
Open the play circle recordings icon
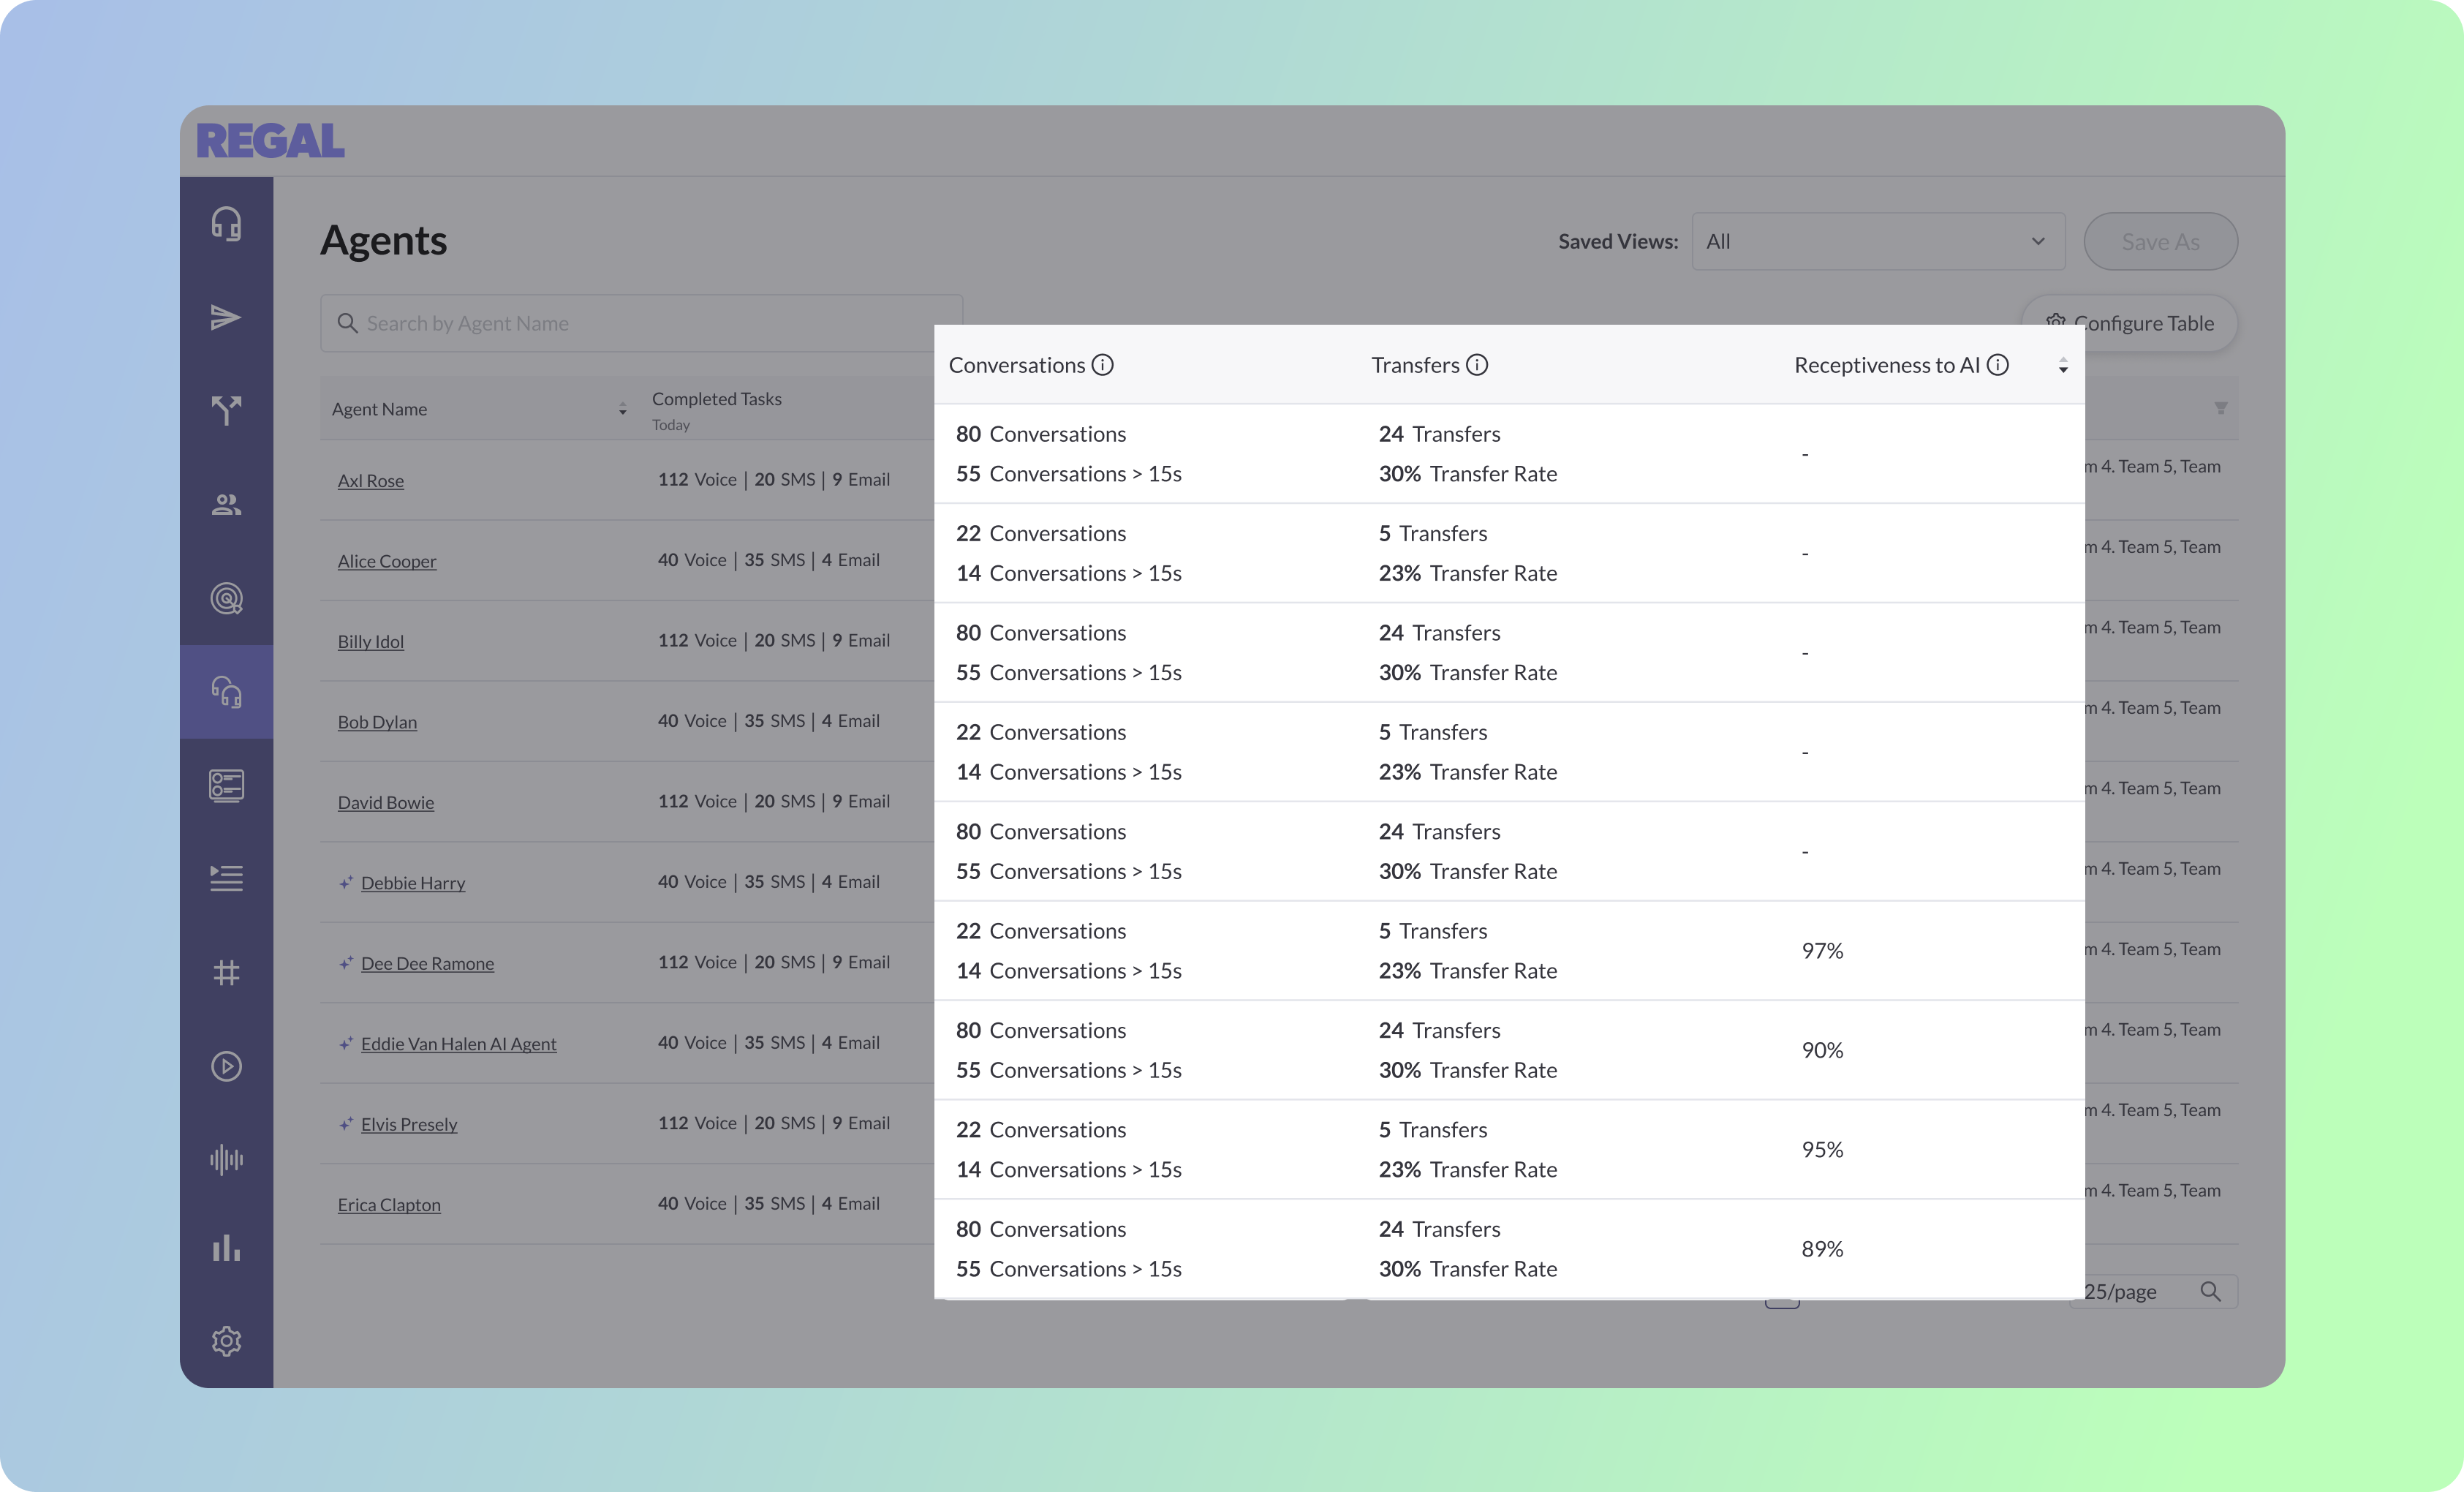pyautogui.click(x=226, y=1066)
